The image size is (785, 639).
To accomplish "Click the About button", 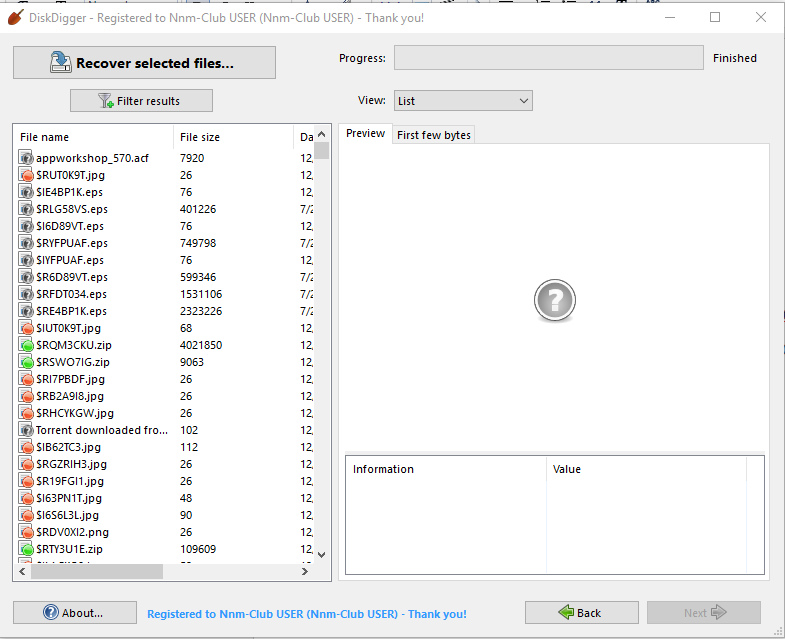I will coord(75,612).
